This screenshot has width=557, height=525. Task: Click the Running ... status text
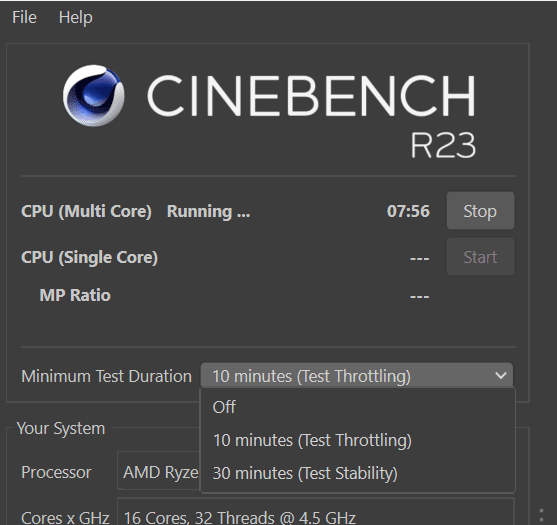[x=209, y=211]
